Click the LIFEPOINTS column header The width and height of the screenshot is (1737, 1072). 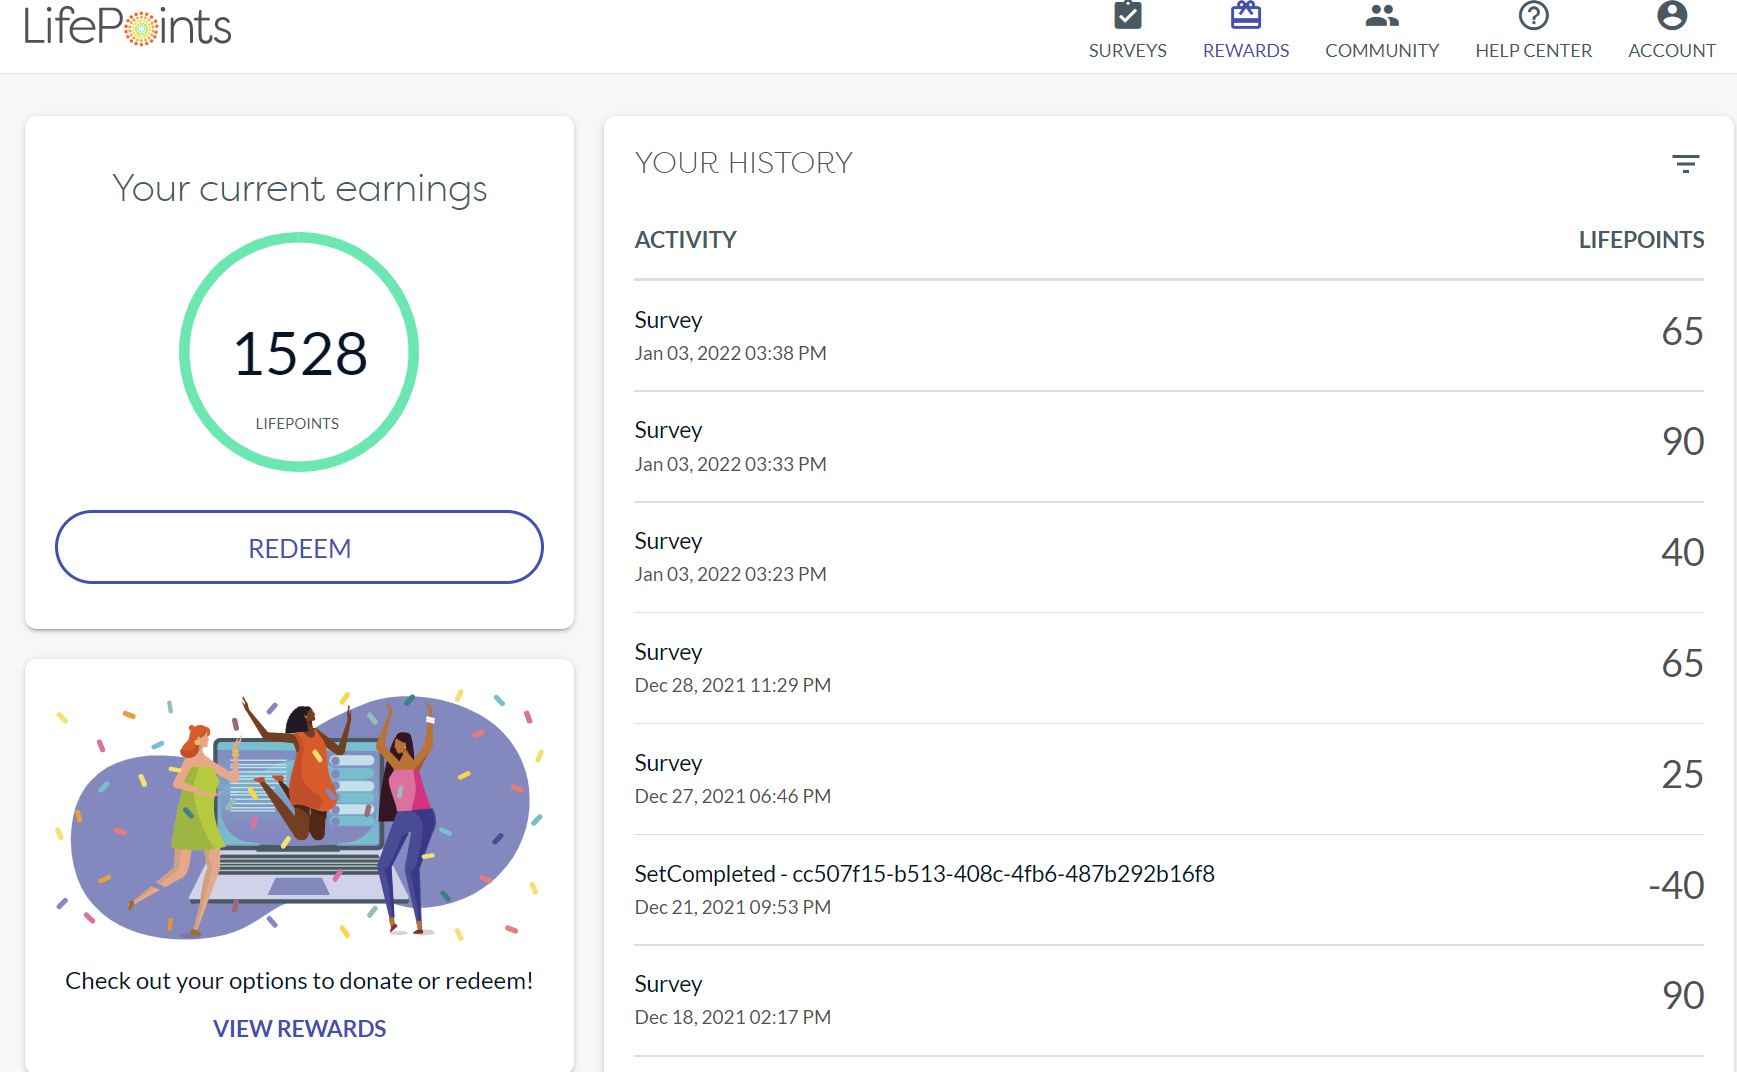coord(1641,240)
